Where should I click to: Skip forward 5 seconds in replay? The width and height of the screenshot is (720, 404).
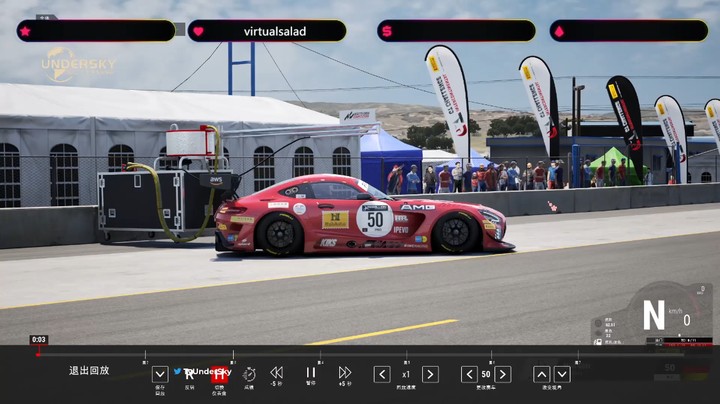click(345, 372)
